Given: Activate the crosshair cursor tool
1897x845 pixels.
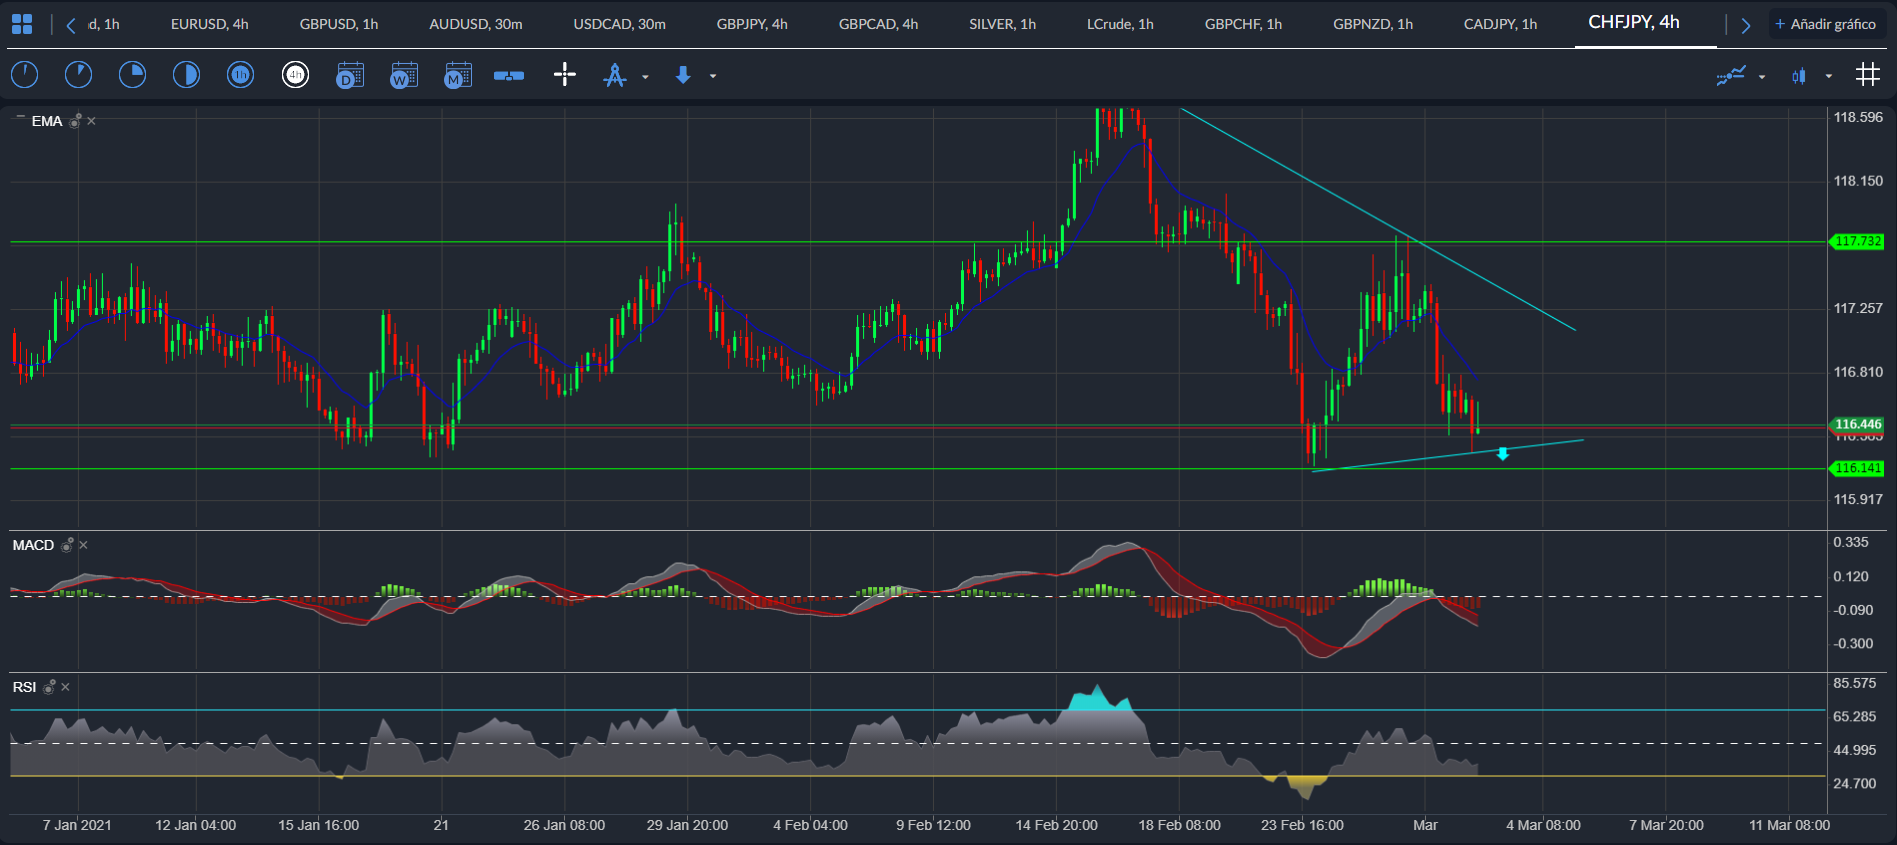Looking at the screenshot, I should pyautogui.click(x=565, y=75).
